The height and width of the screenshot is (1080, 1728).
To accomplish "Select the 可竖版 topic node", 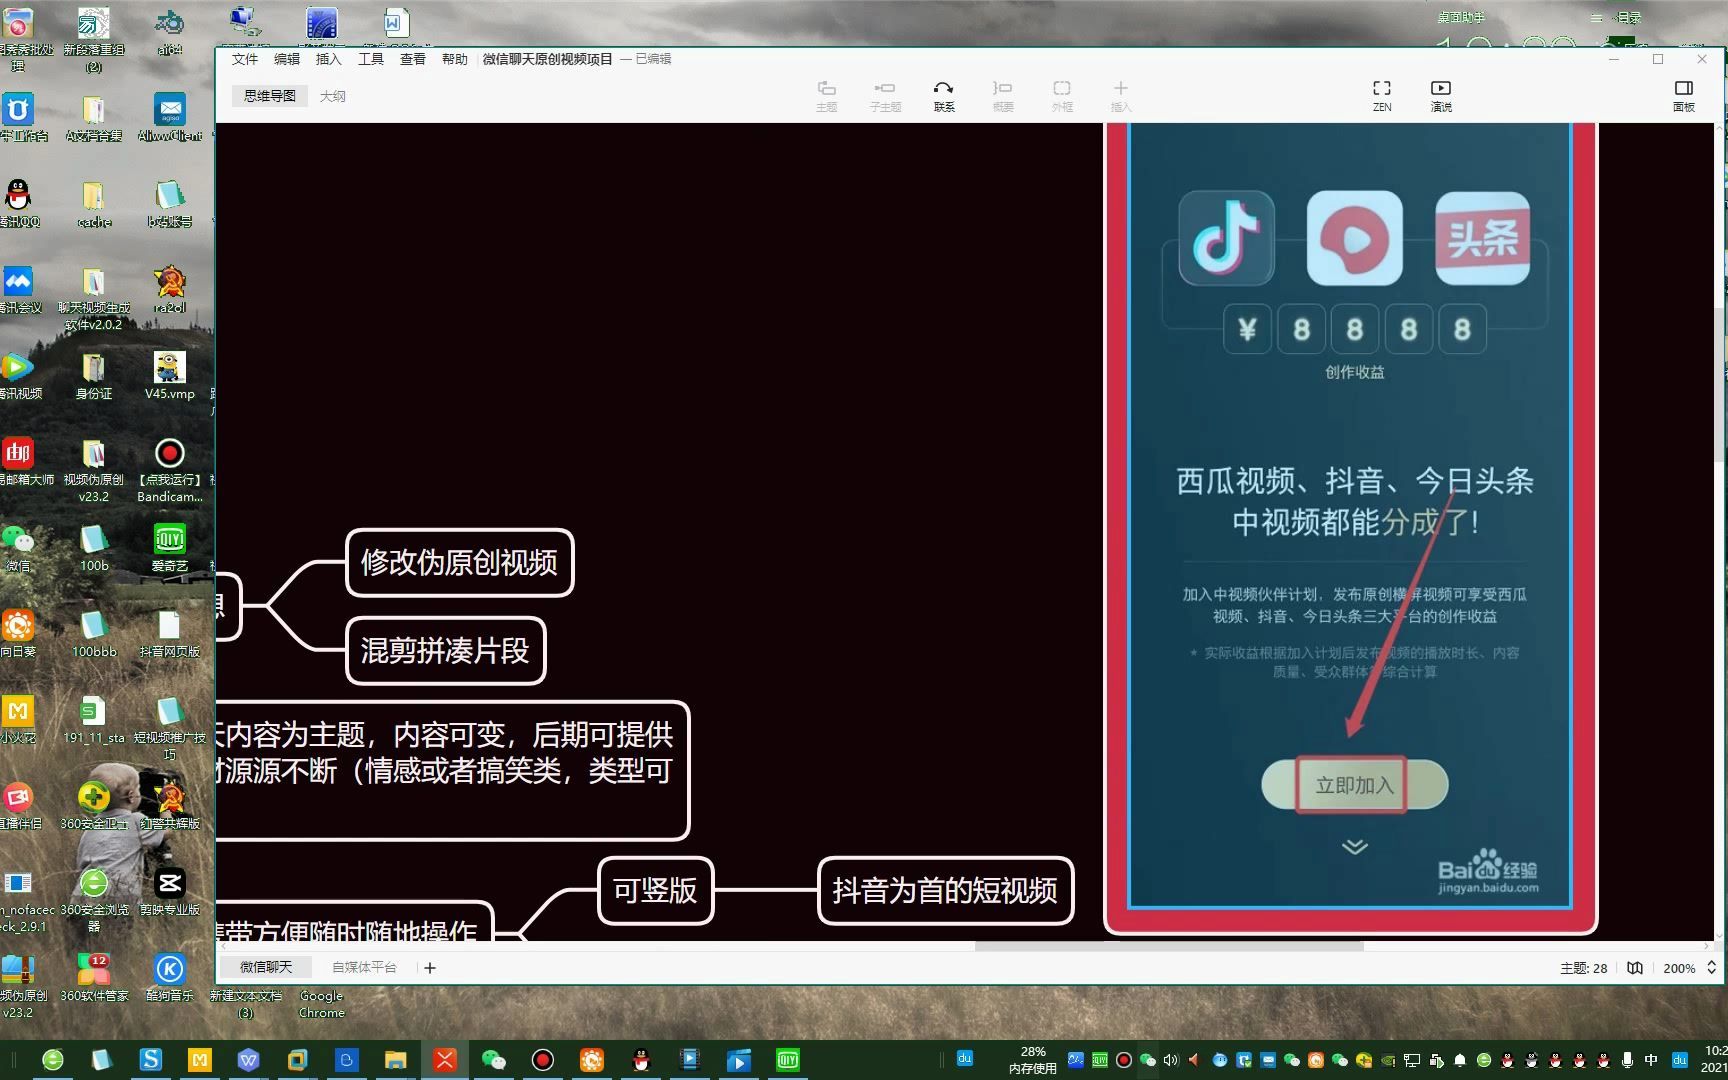I will point(655,890).
